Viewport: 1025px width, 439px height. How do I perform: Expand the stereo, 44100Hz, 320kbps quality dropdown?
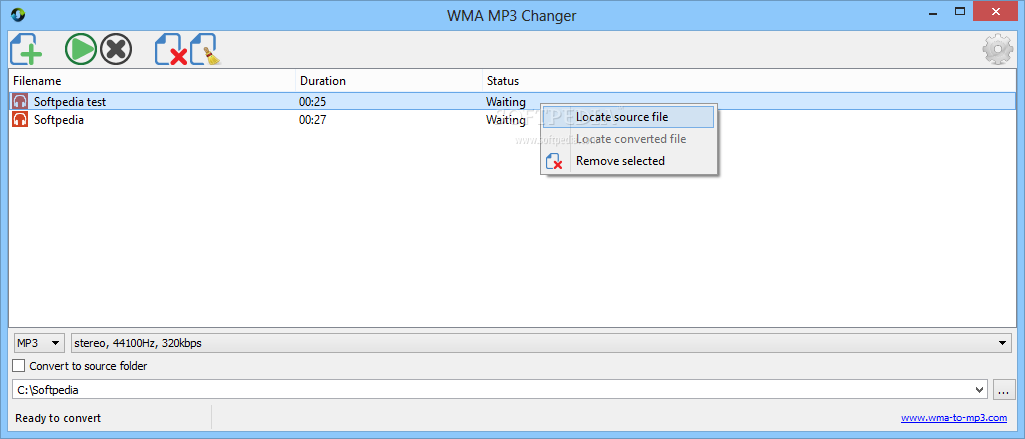pyautogui.click(x=541, y=343)
